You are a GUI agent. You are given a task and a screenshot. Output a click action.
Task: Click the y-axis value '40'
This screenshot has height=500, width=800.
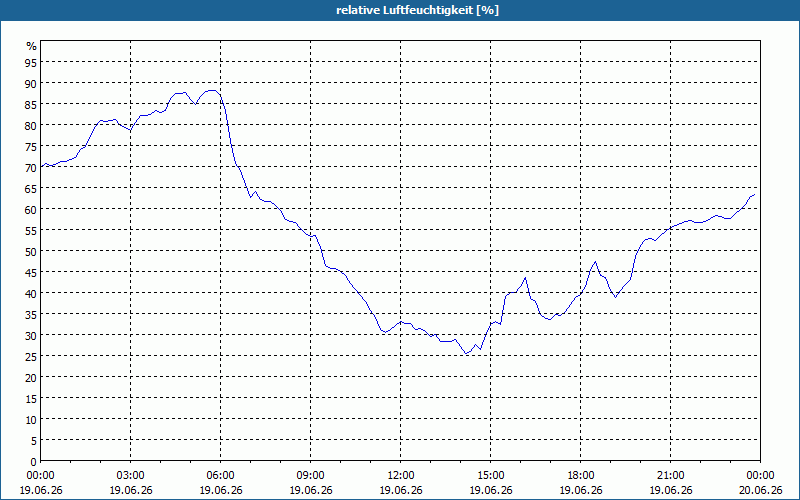click(31, 293)
